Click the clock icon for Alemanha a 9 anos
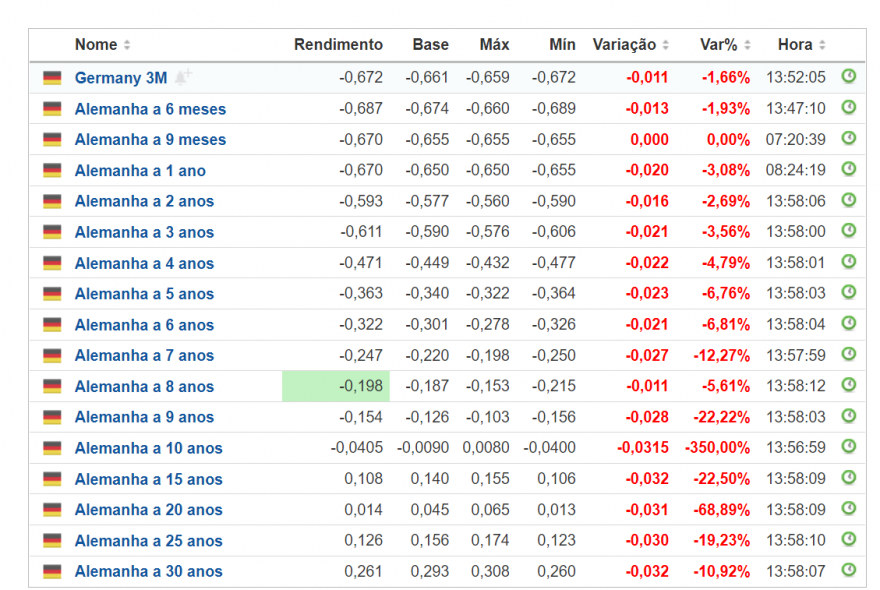The image size is (880, 590). [x=849, y=415]
